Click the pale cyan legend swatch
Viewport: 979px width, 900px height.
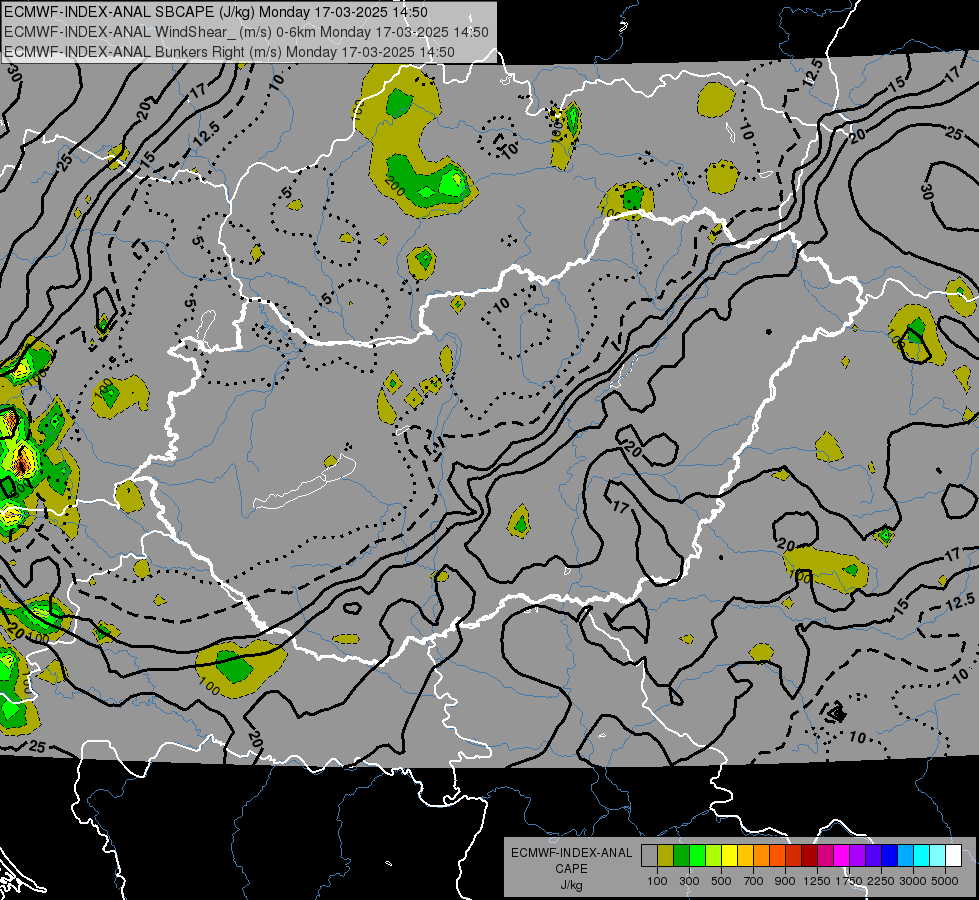pyautogui.click(x=938, y=856)
